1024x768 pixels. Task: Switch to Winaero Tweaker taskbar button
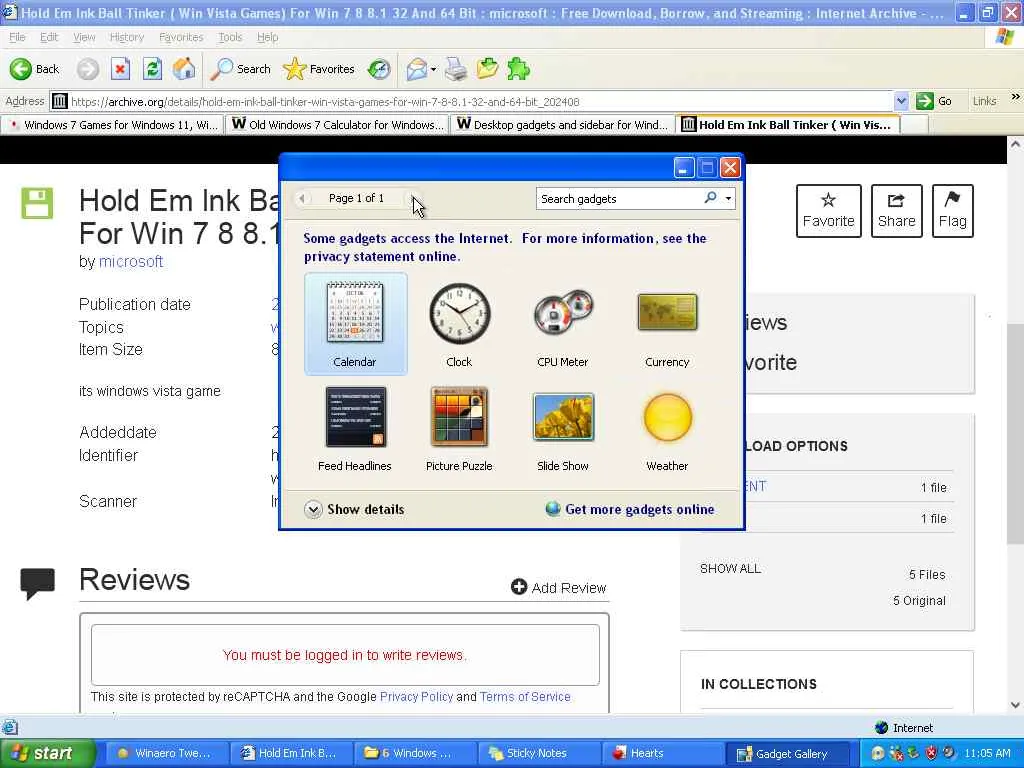tap(166, 753)
